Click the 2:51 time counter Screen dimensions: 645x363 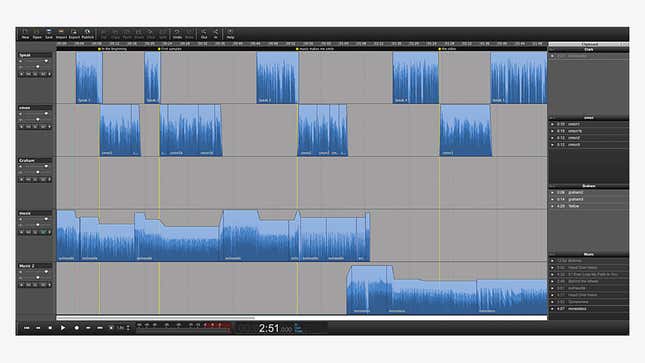(x=269, y=328)
